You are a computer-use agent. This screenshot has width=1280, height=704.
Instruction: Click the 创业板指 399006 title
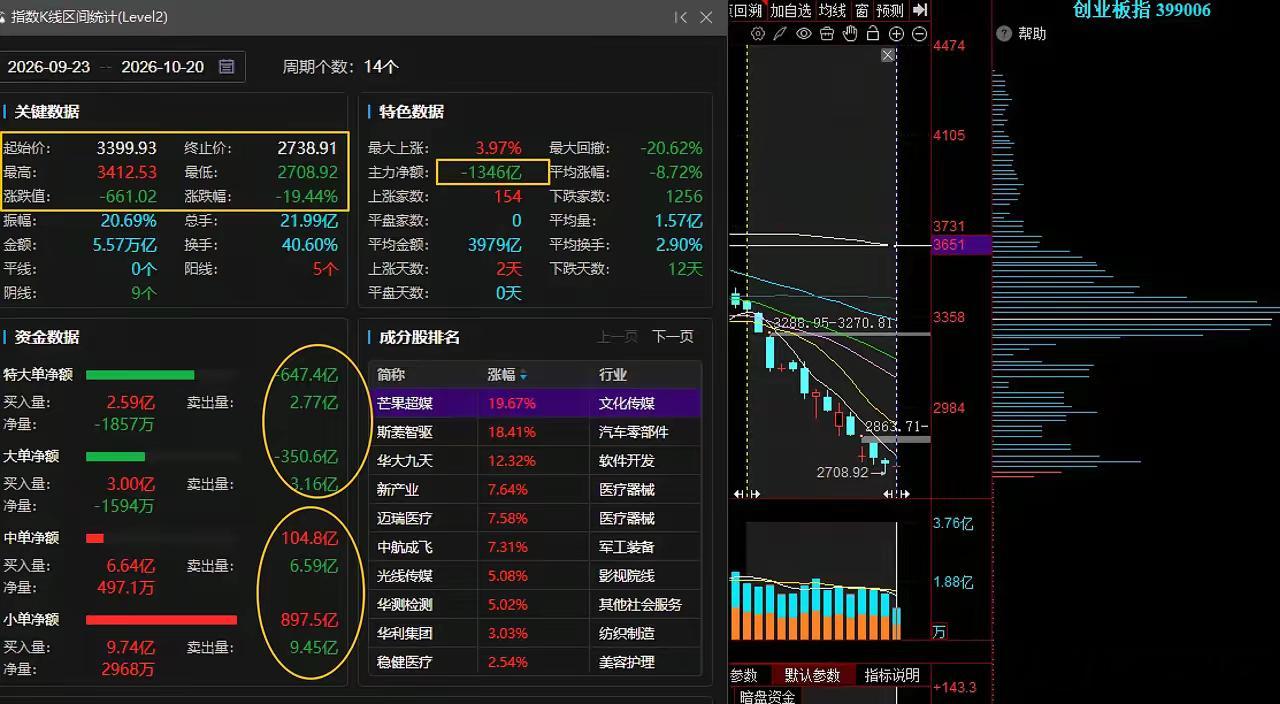coord(1141,10)
